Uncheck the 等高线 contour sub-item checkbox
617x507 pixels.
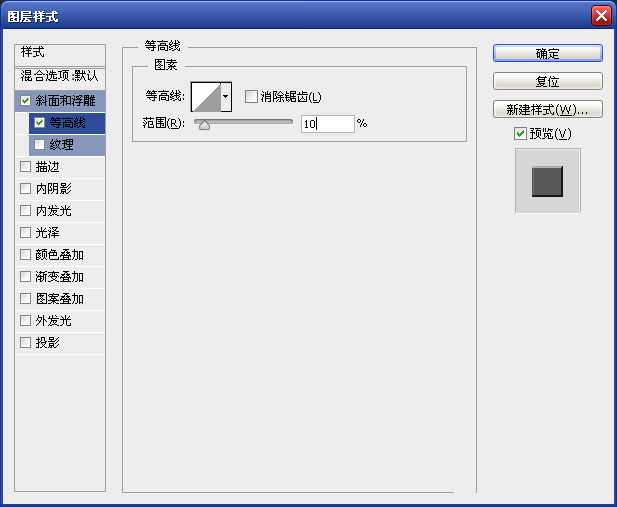(x=39, y=123)
